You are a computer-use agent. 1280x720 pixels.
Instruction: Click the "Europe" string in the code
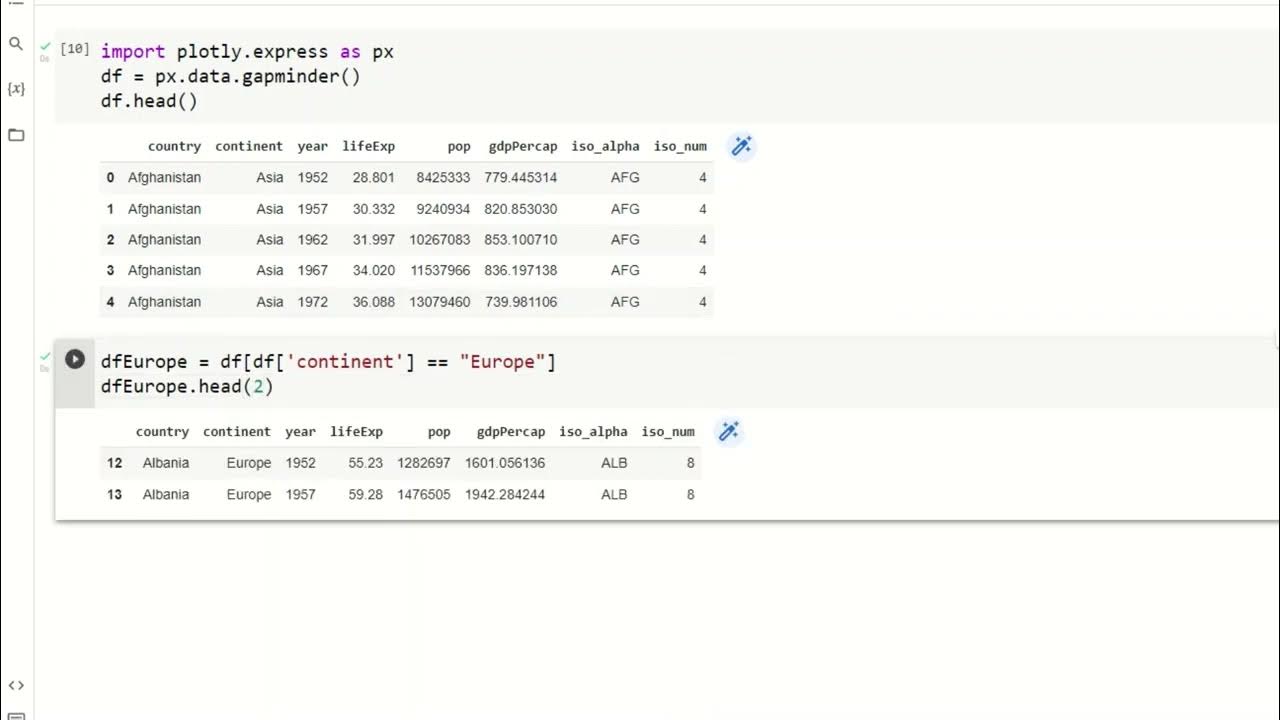click(503, 362)
